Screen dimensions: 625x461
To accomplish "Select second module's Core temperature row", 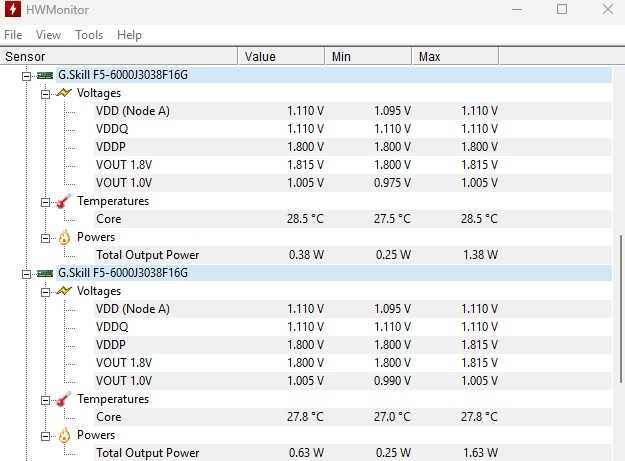I will [x=352, y=417].
